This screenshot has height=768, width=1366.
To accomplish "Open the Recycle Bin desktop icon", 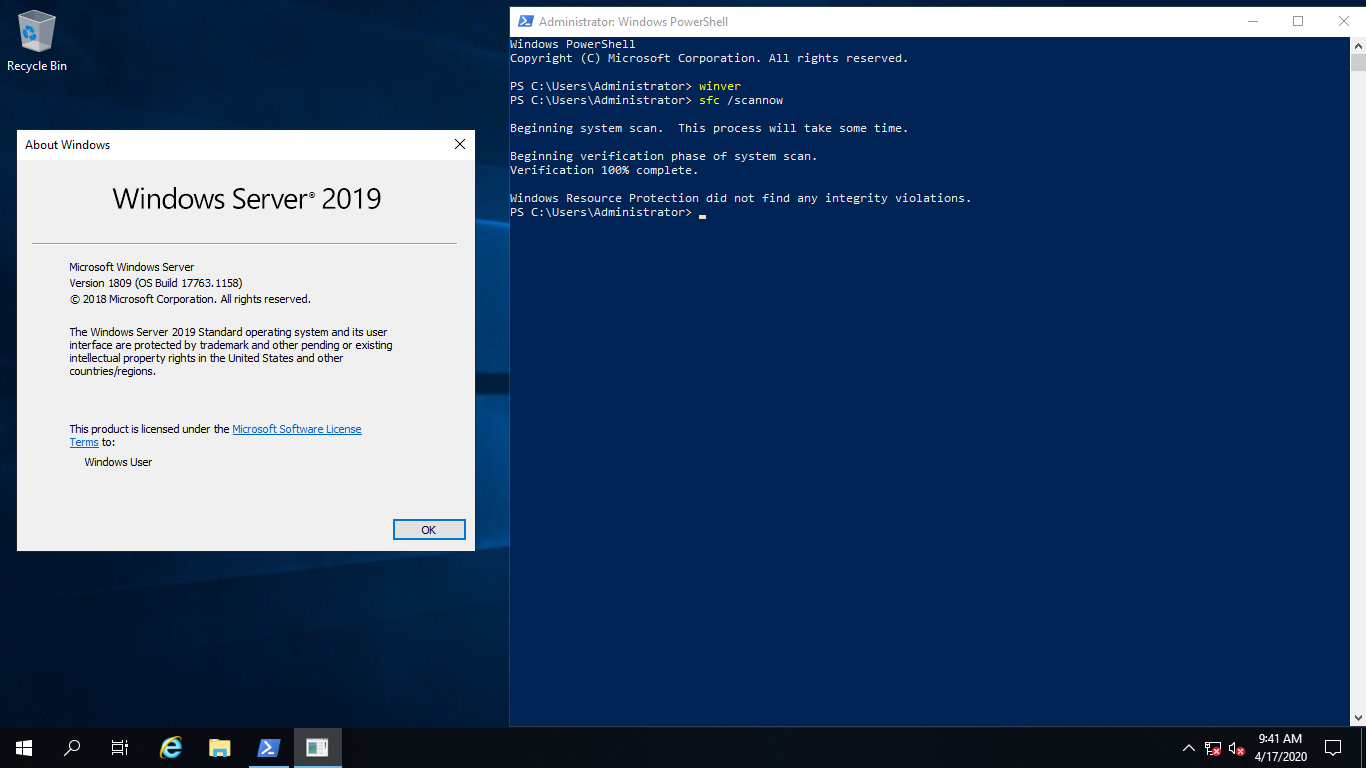I will [x=37, y=41].
